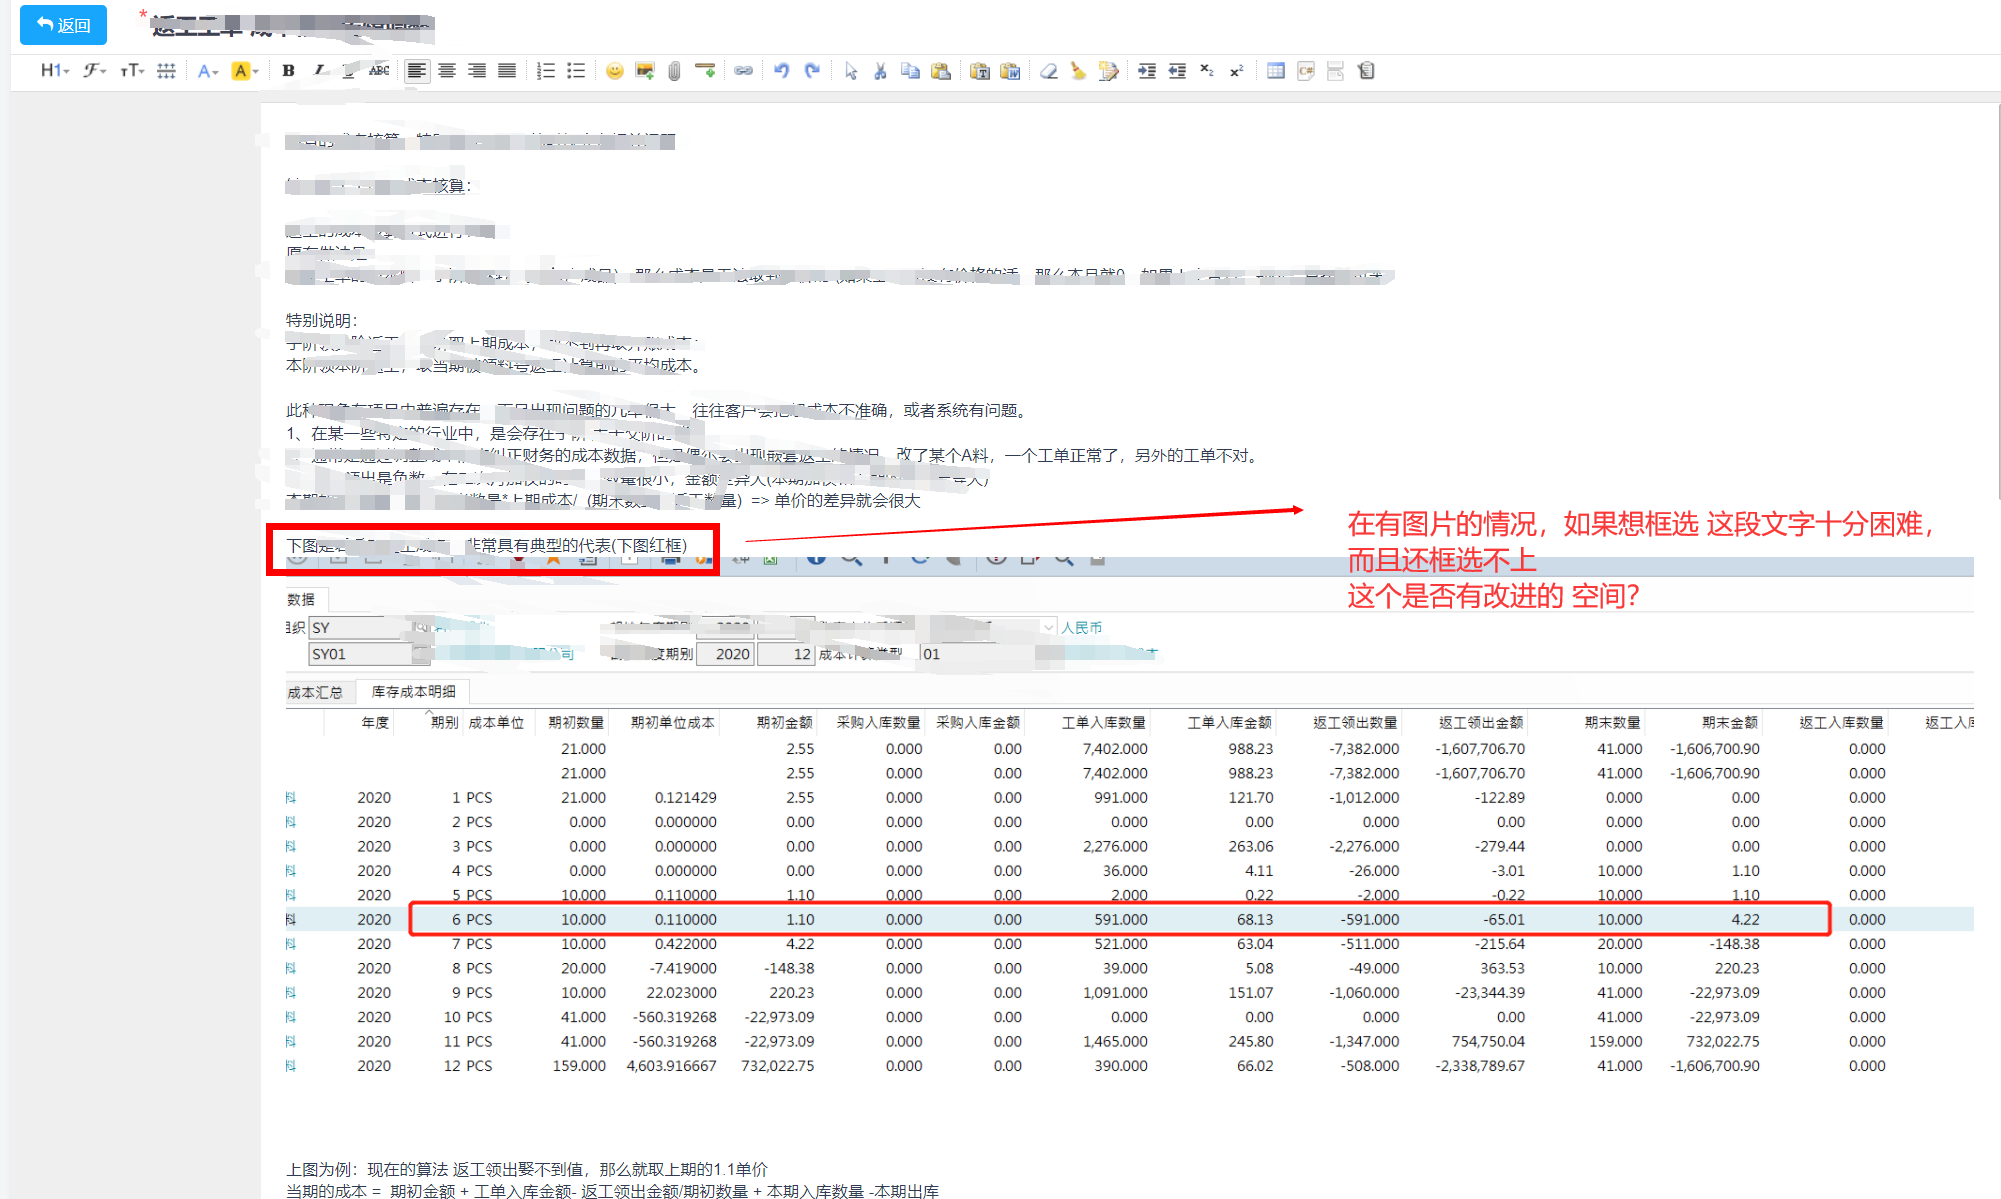The image size is (2001, 1199).
Task: Align text center
Action: 447,71
